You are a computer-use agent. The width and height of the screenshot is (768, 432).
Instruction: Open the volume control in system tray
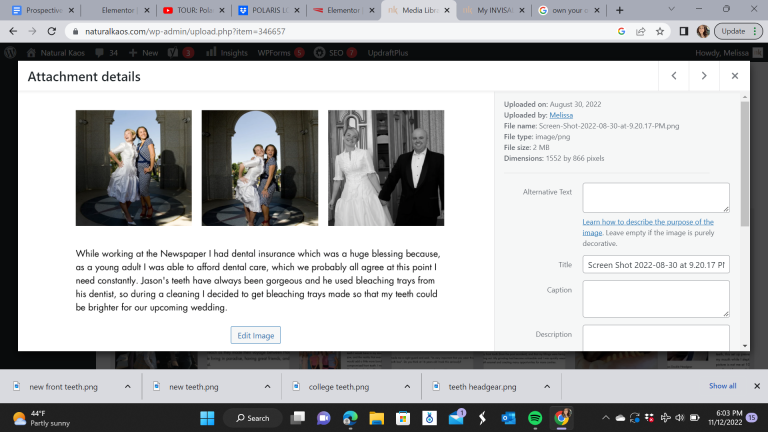[x=680, y=418]
